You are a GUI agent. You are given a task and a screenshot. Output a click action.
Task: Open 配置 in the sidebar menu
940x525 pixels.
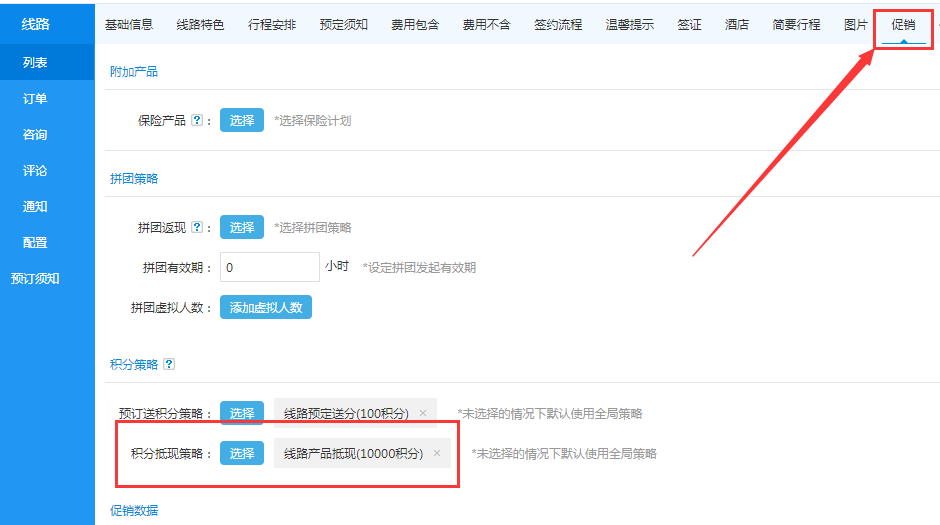tap(35, 243)
